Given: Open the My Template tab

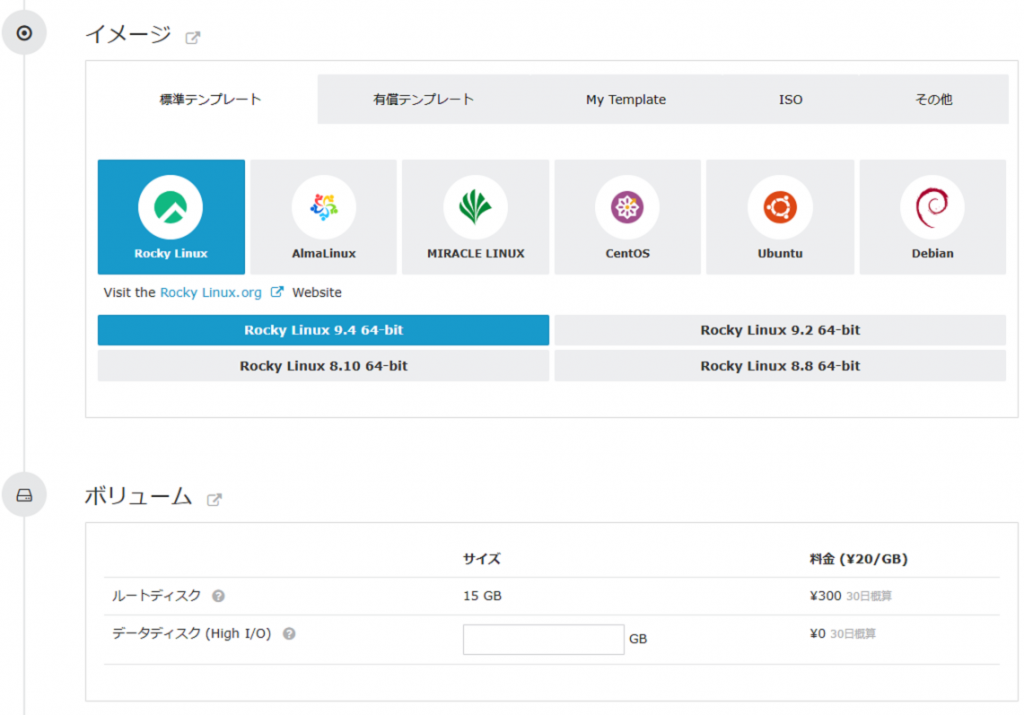Looking at the screenshot, I should click(x=626, y=99).
